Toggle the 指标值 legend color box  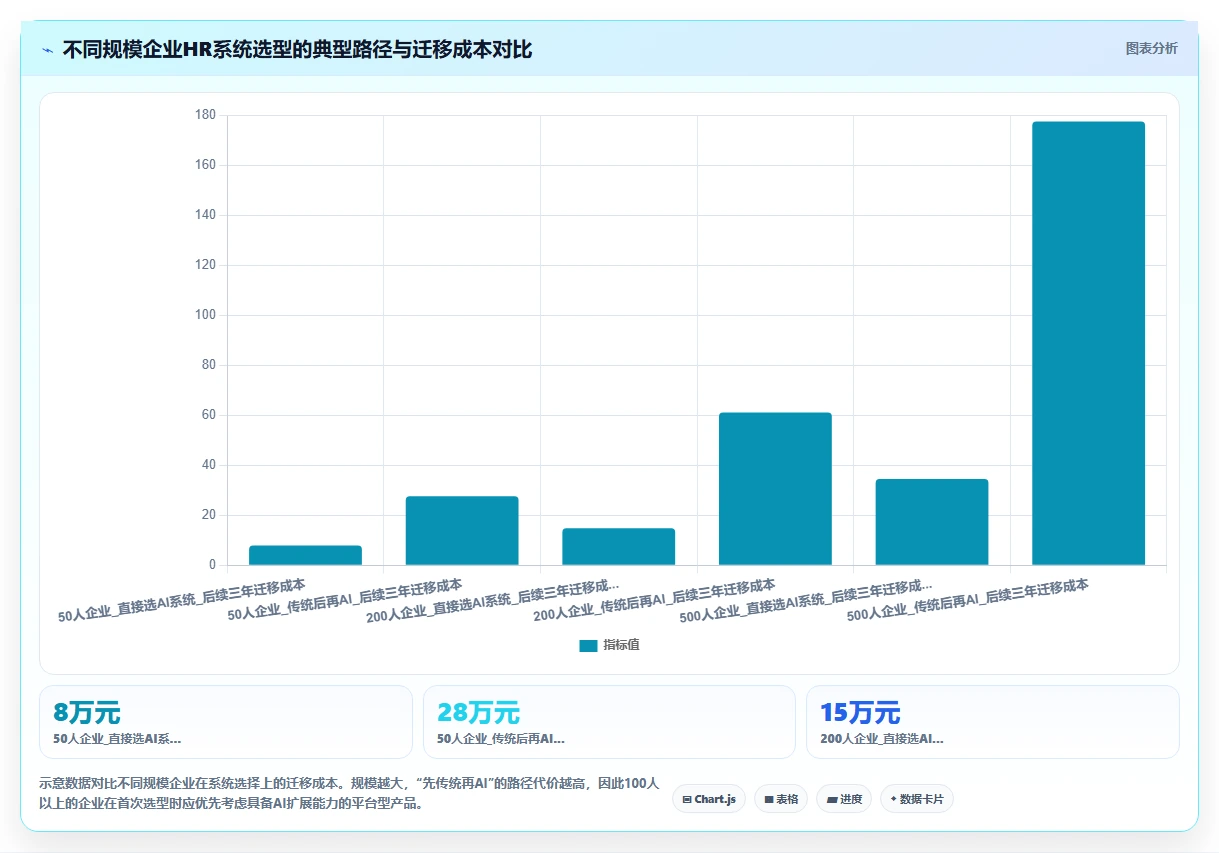[588, 646]
